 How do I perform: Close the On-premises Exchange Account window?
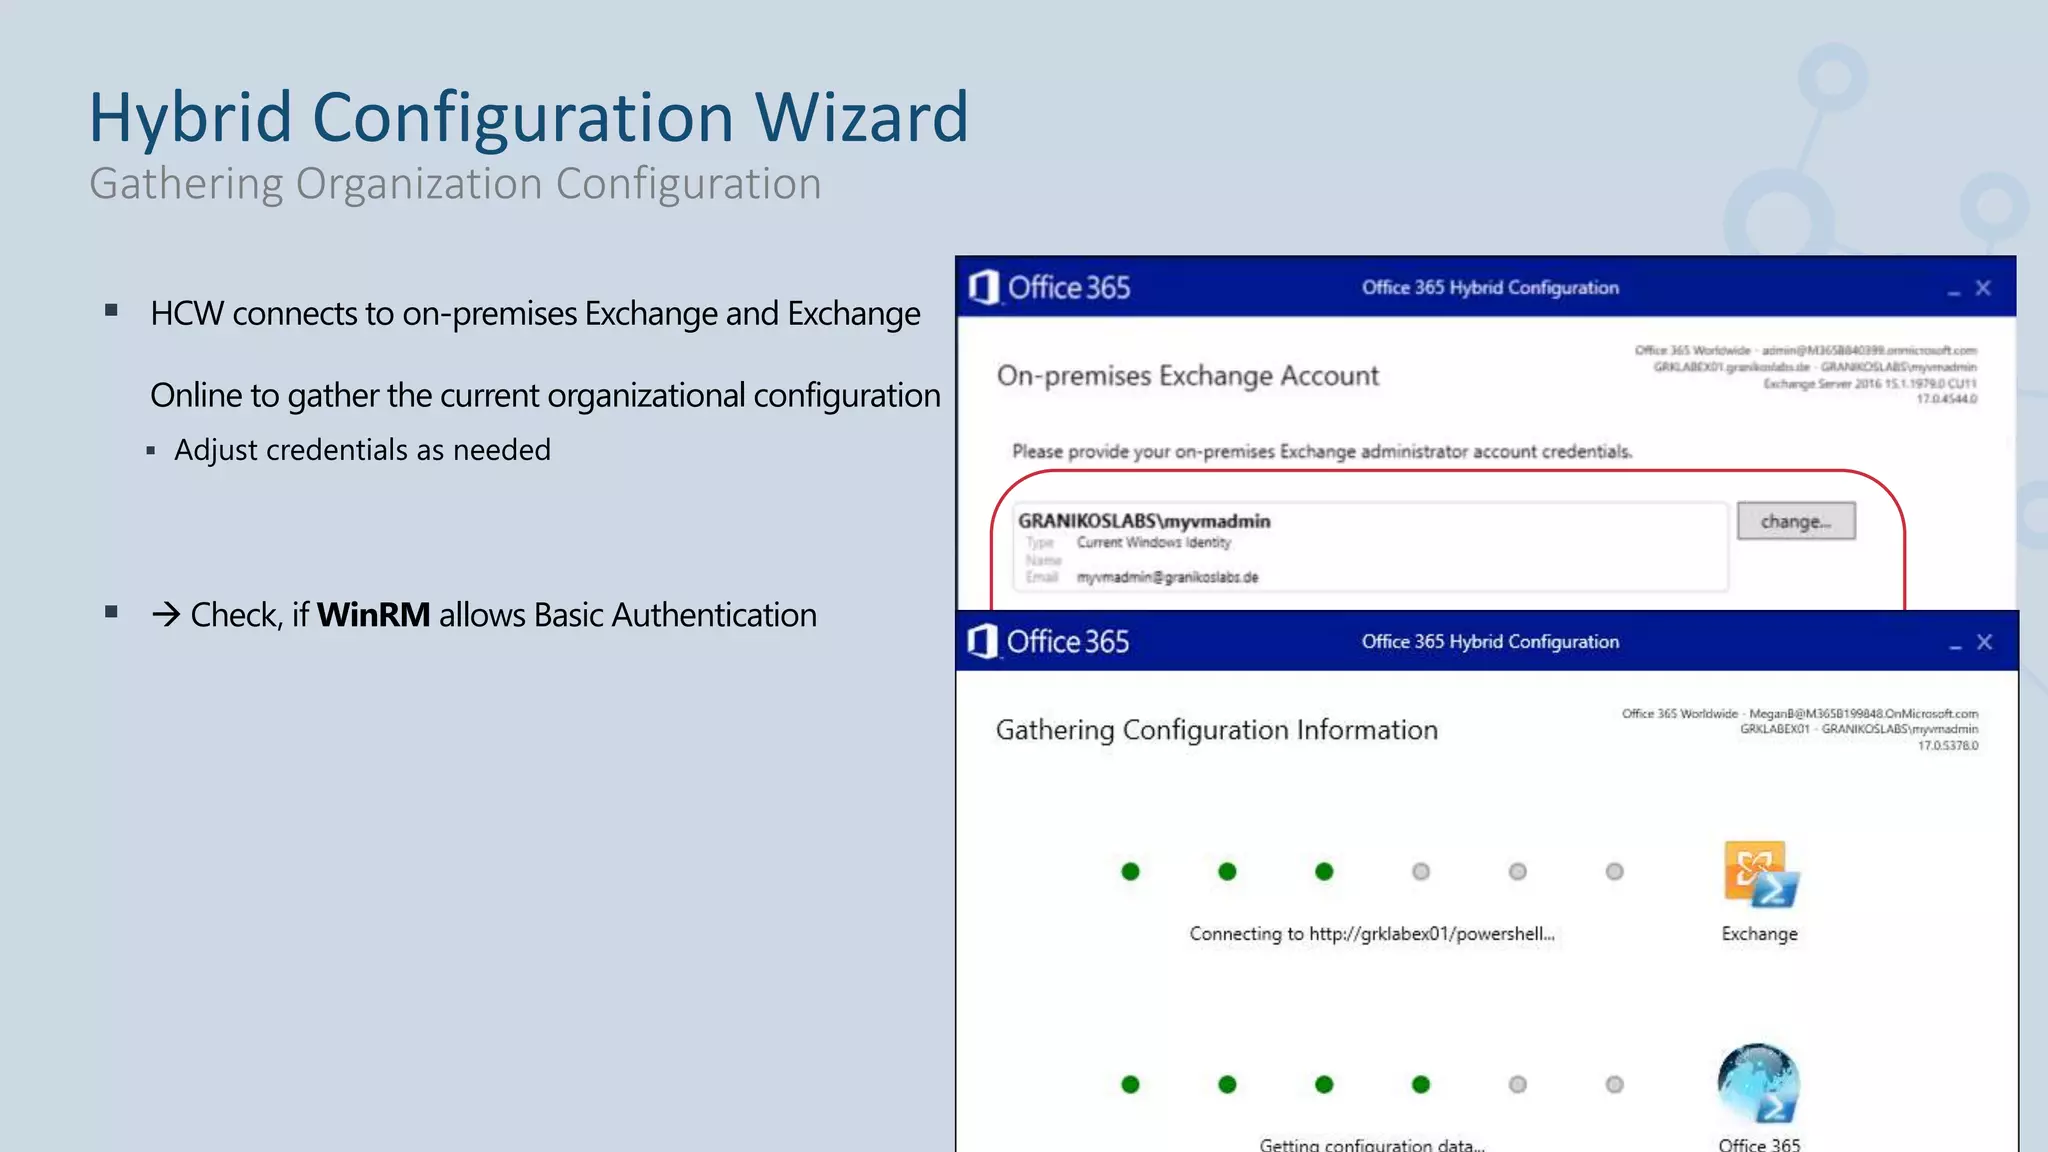click(x=1983, y=288)
